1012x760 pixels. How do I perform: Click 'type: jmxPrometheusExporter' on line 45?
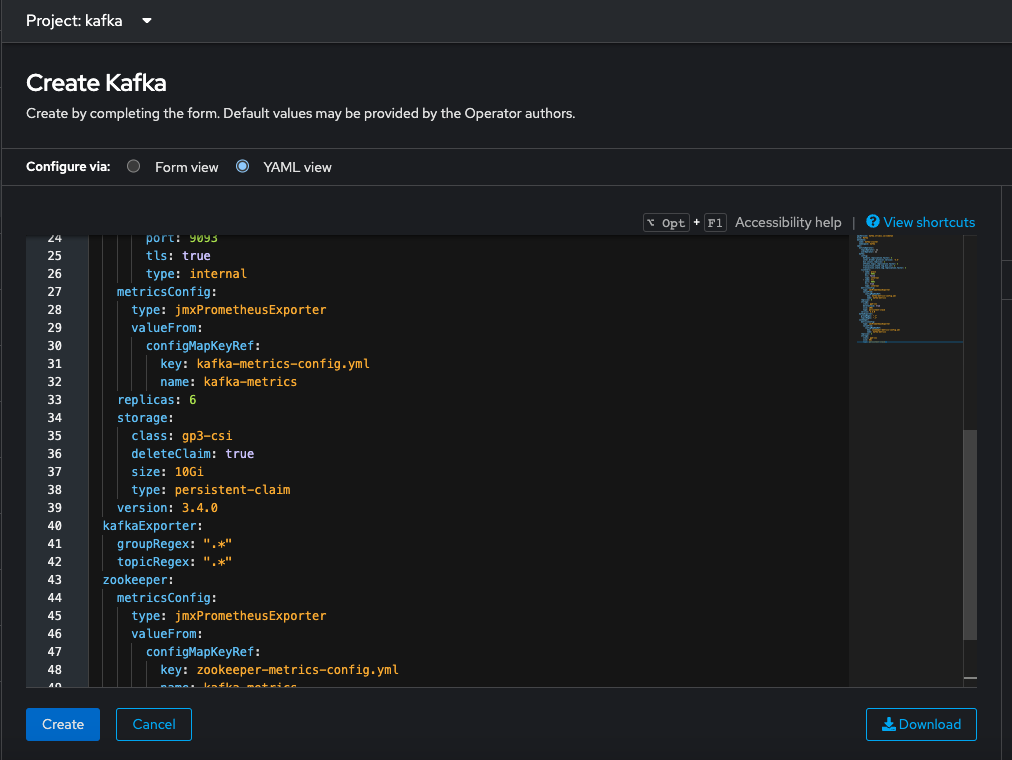click(228, 616)
